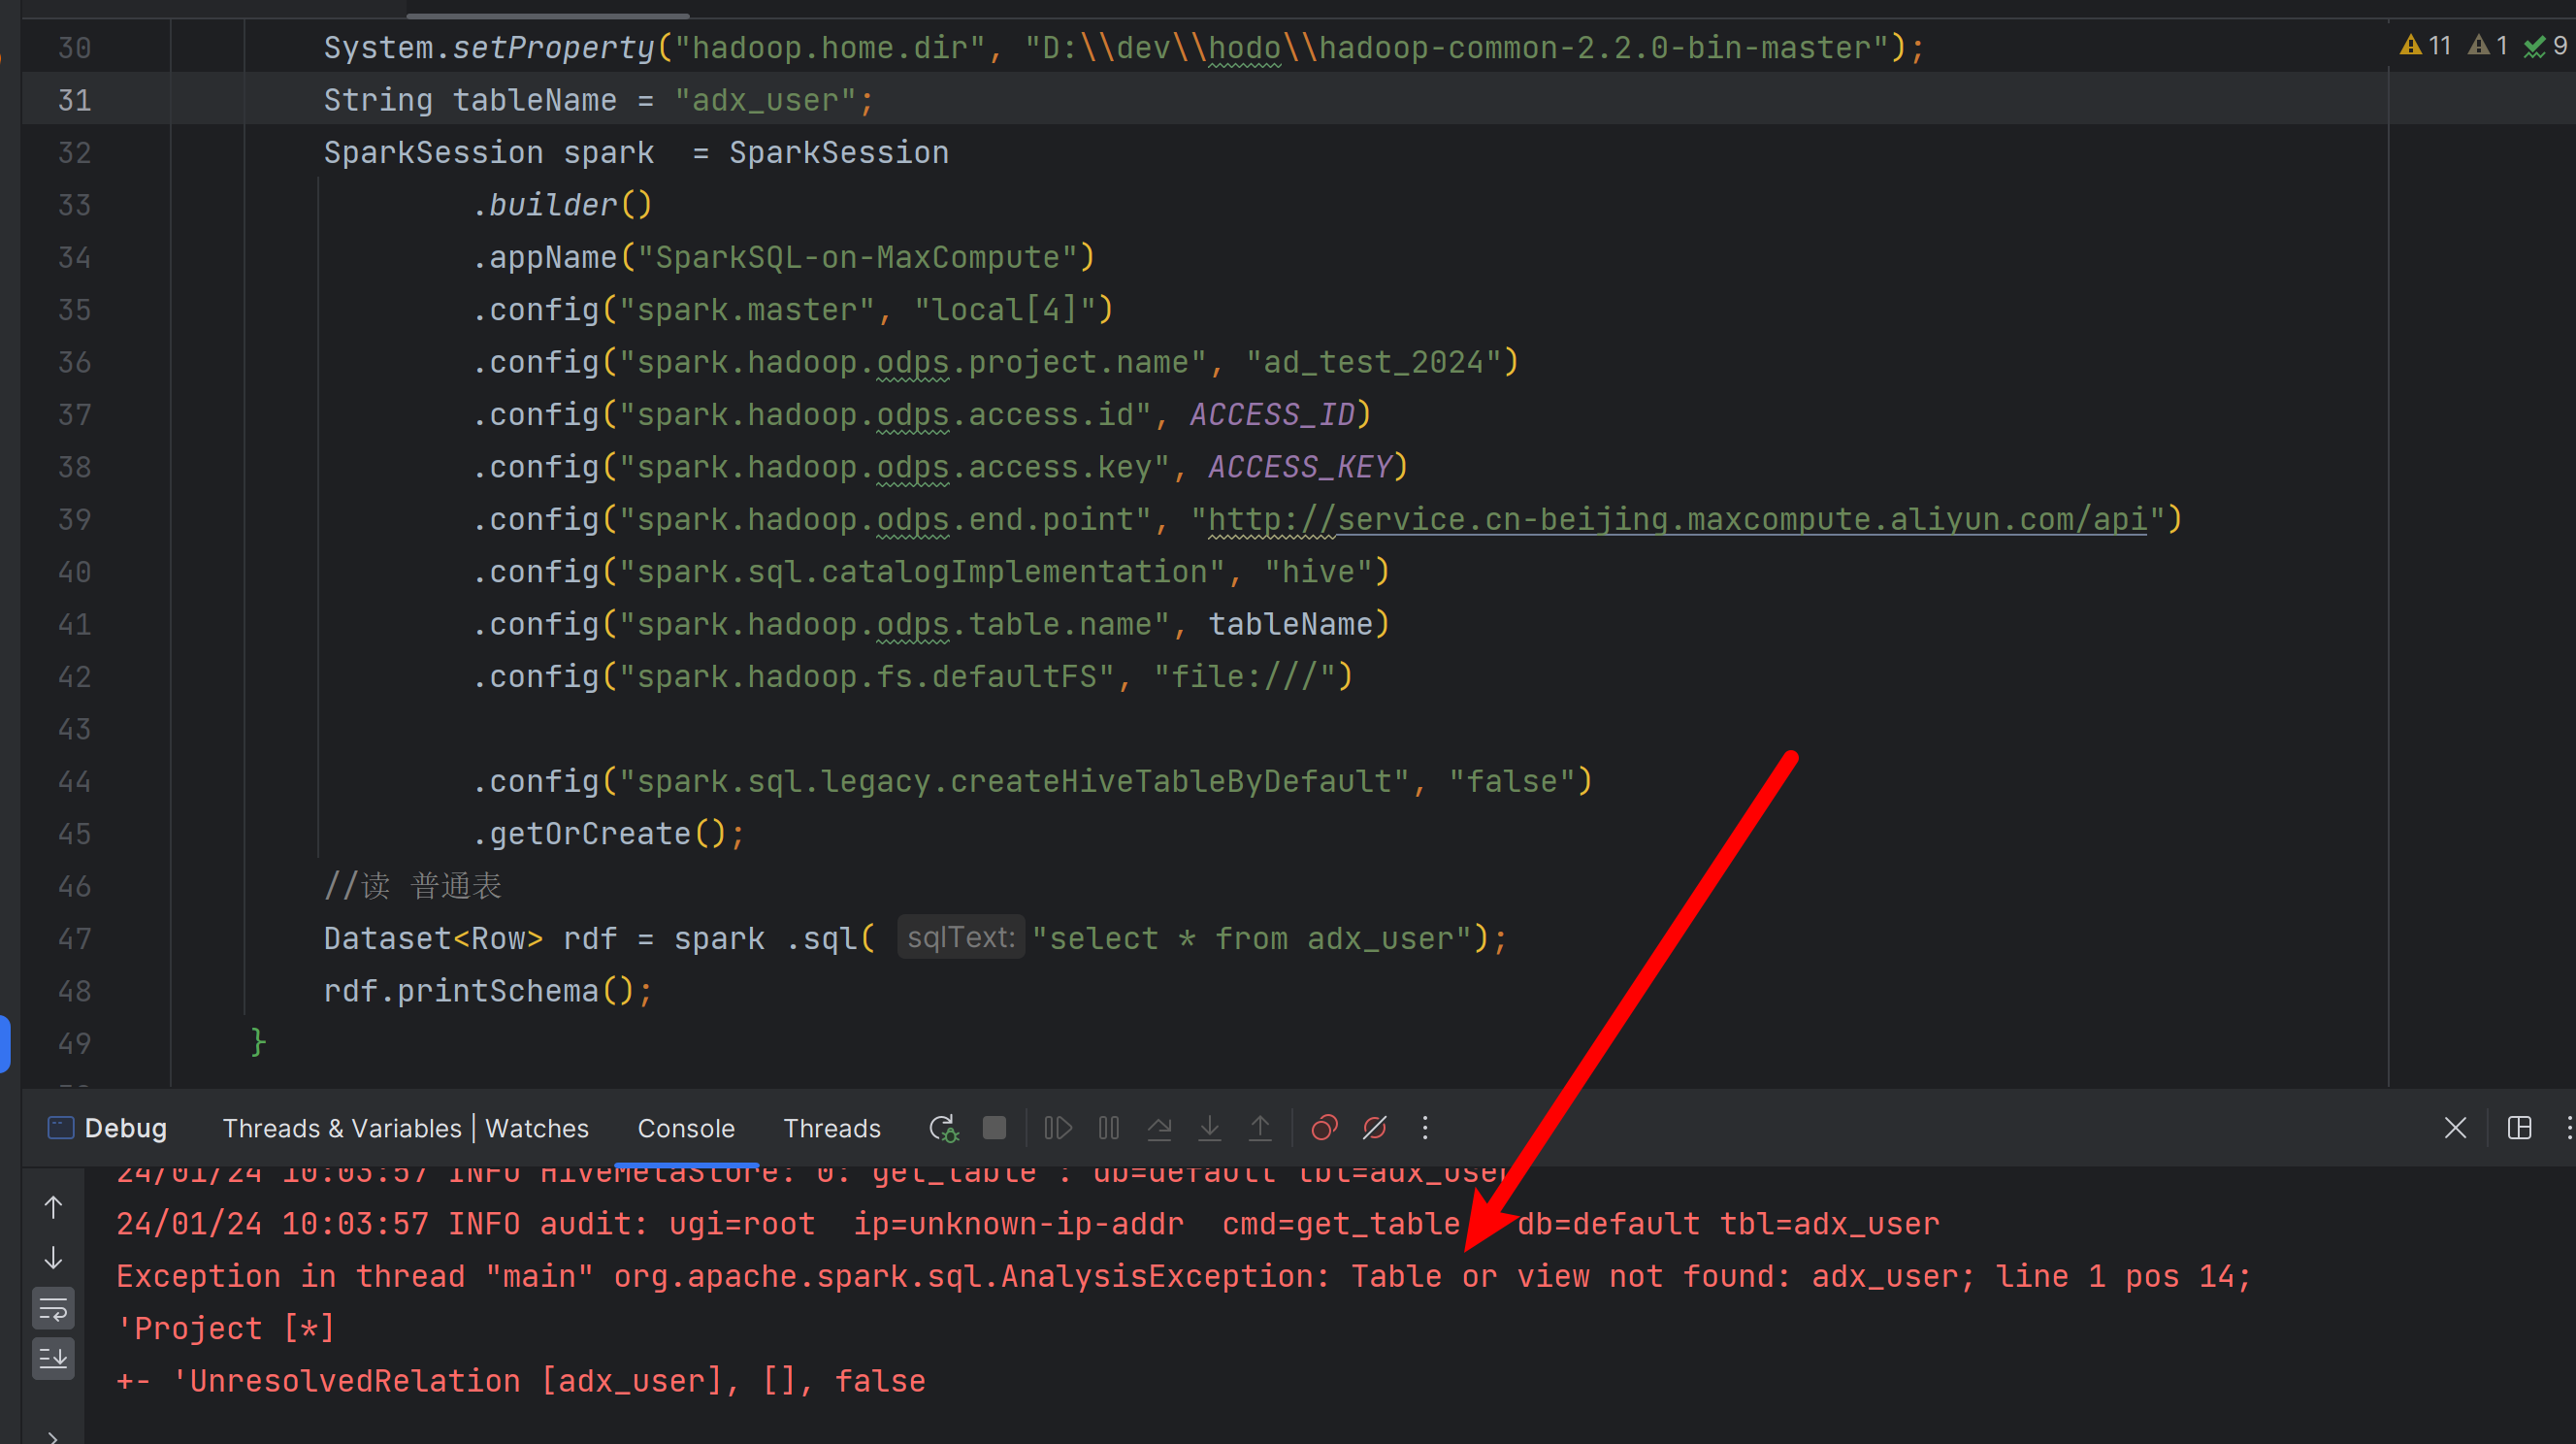Click the createHiveTableByDefault config key
The height and width of the screenshot is (1444, 2576).
click(1014, 781)
